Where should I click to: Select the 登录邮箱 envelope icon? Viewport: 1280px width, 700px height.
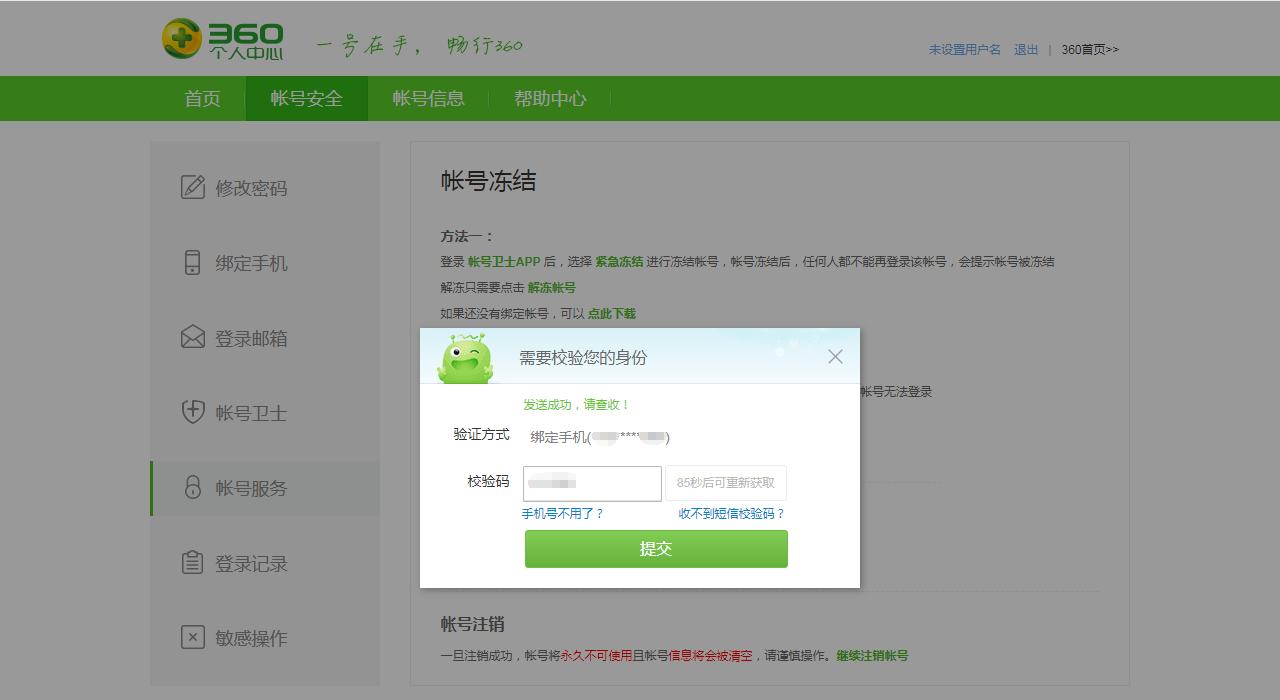coord(192,338)
